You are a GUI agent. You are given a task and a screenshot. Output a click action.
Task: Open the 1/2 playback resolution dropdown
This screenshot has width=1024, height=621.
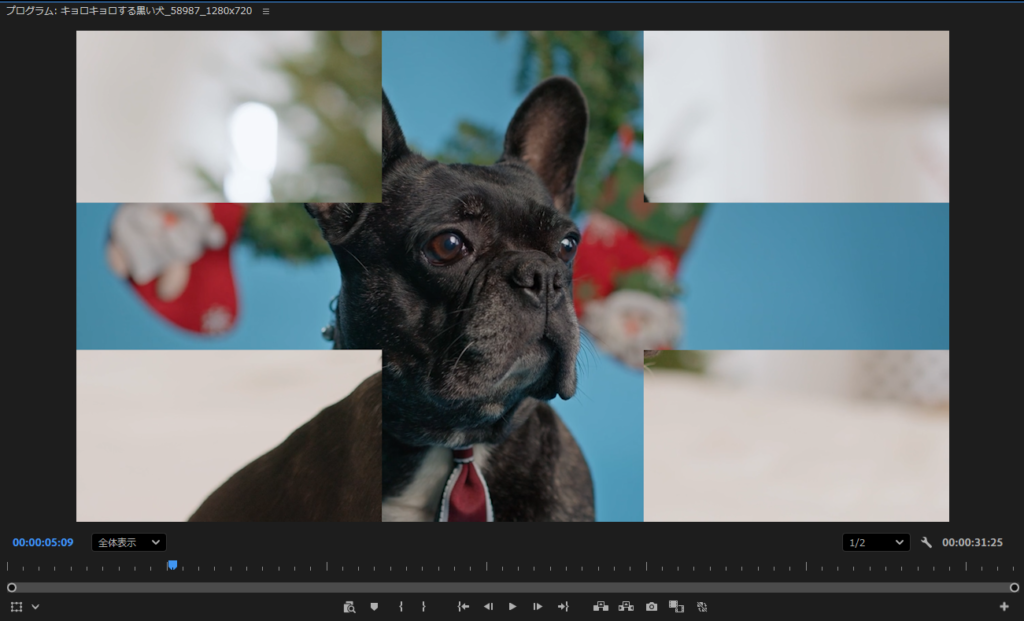coord(875,543)
